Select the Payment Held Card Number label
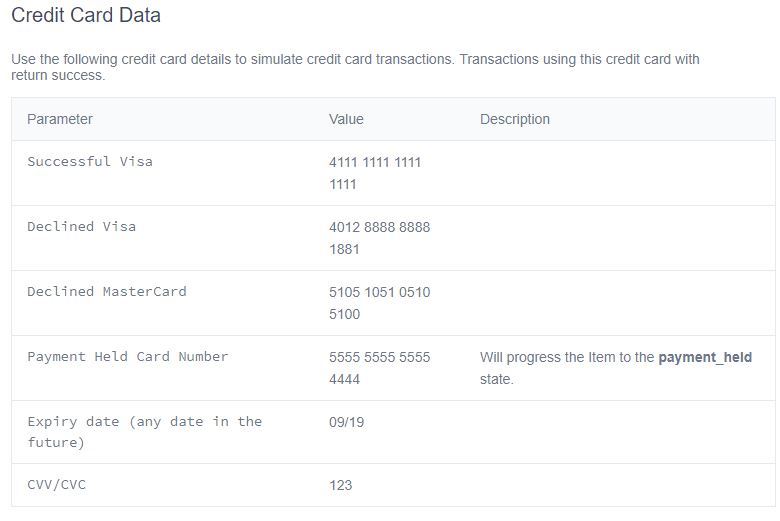Image resolution: width=780 pixels, height=521 pixels. click(x=128, y=356)
